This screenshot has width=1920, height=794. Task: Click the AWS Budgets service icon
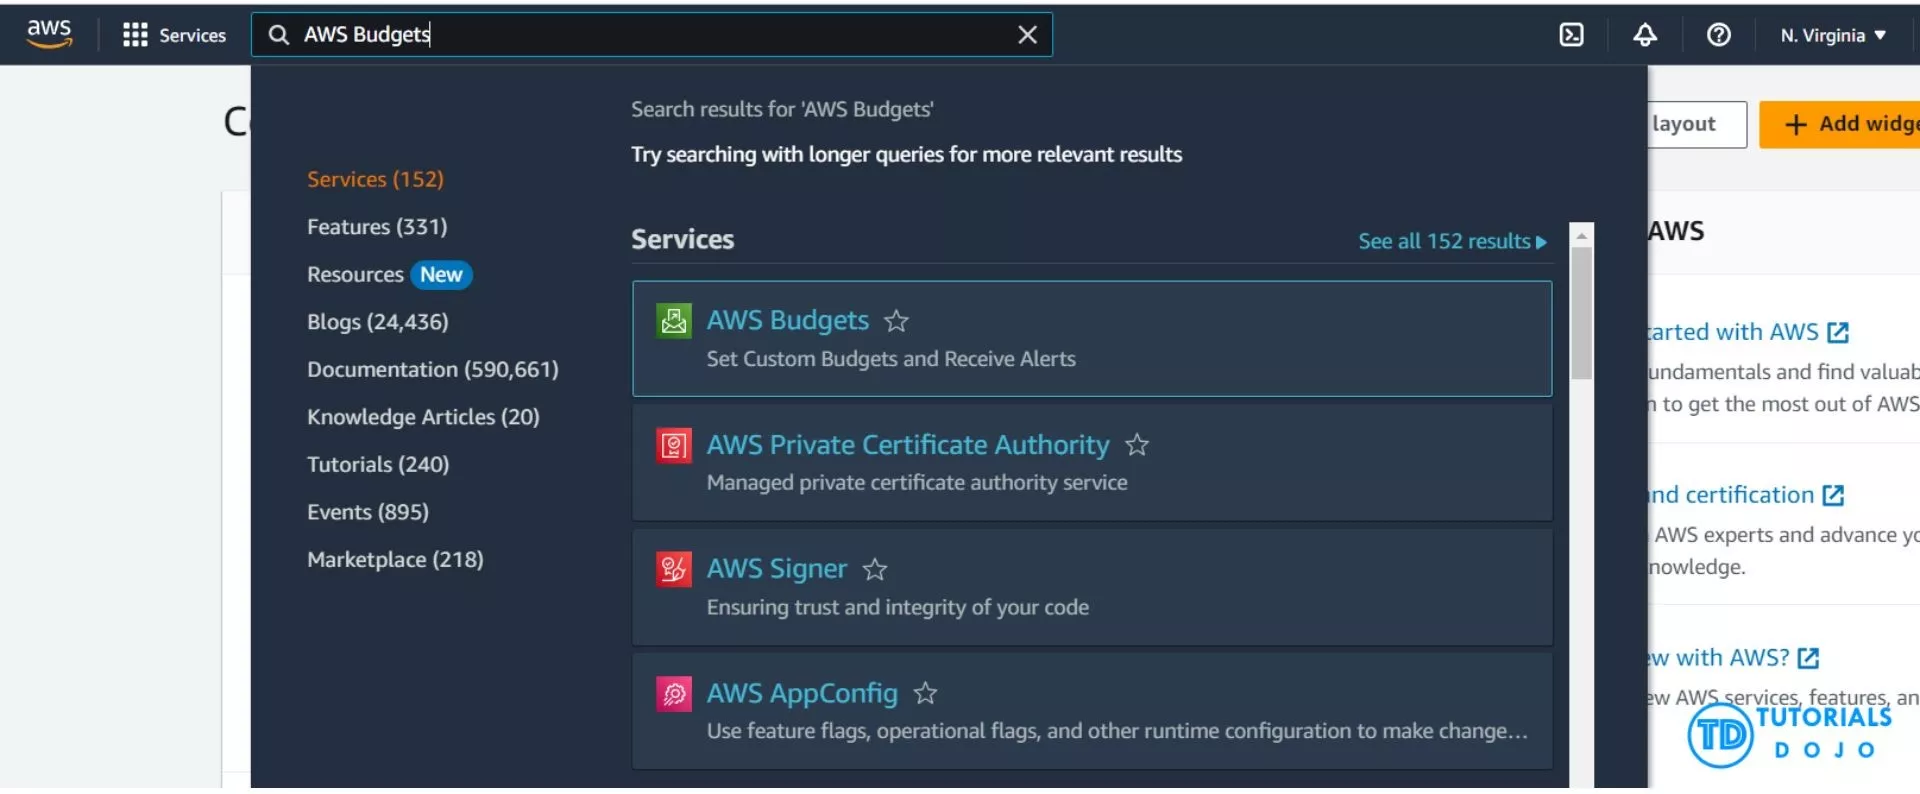[x=674, y=321]
